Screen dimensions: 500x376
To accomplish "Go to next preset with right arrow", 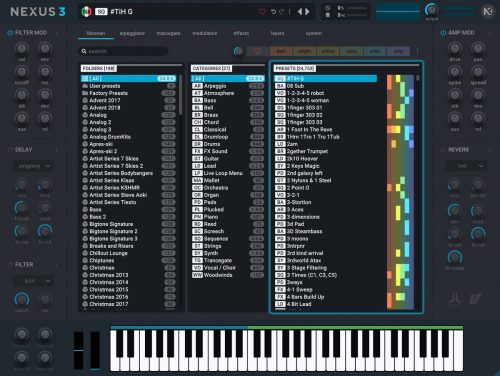I will pyautogui.click(x=307, y=12).
